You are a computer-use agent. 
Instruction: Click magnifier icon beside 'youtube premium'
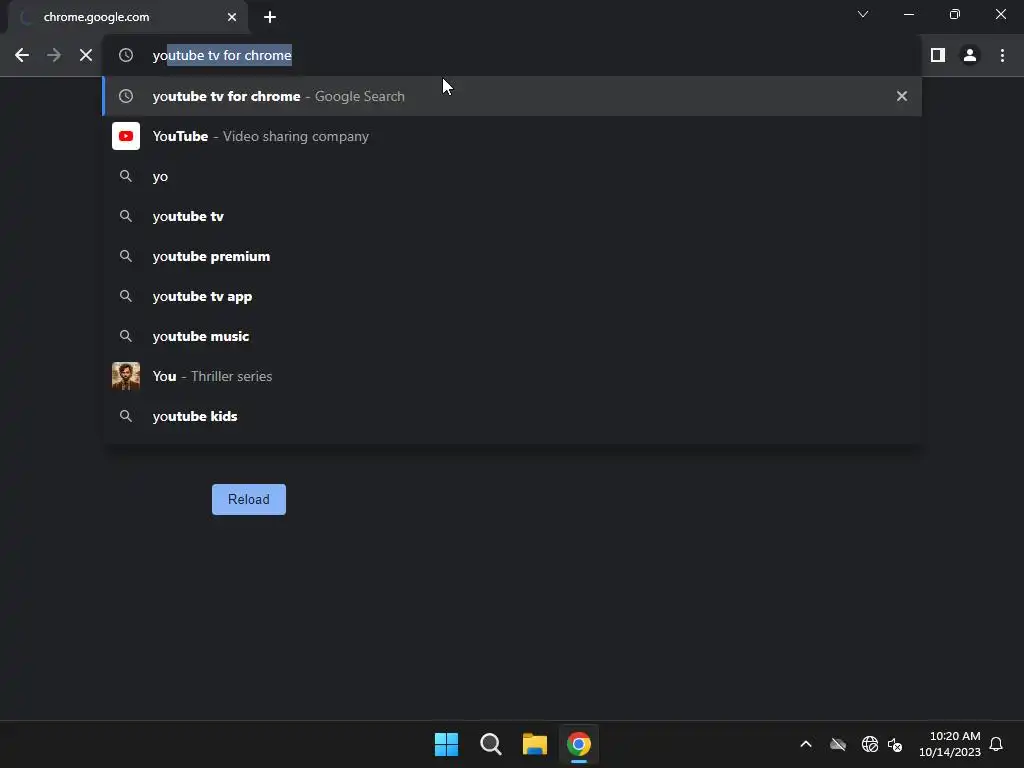[126, 256]
